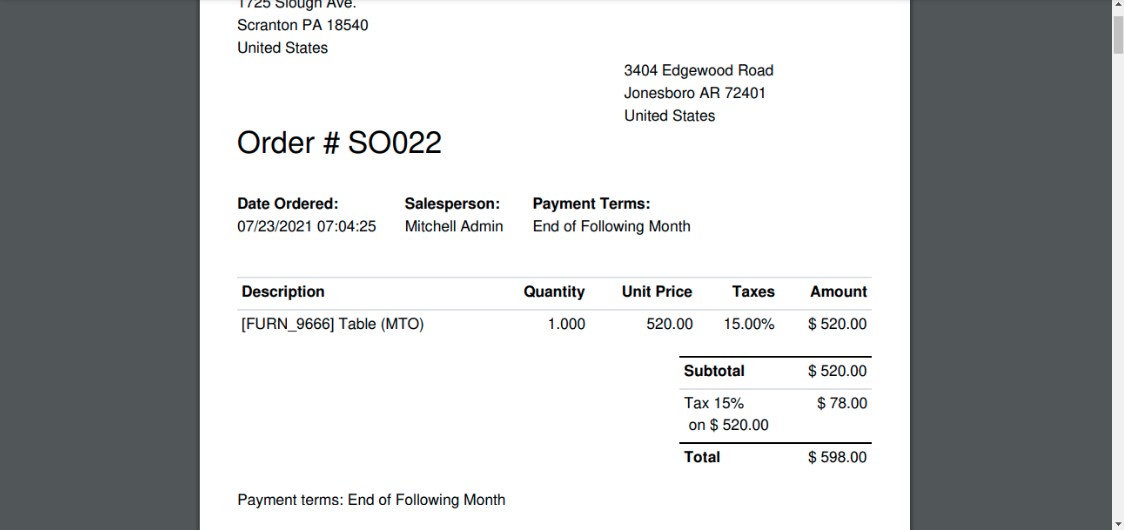
Task: Click the 15.00% tax value
Action: tap(749, 324)
